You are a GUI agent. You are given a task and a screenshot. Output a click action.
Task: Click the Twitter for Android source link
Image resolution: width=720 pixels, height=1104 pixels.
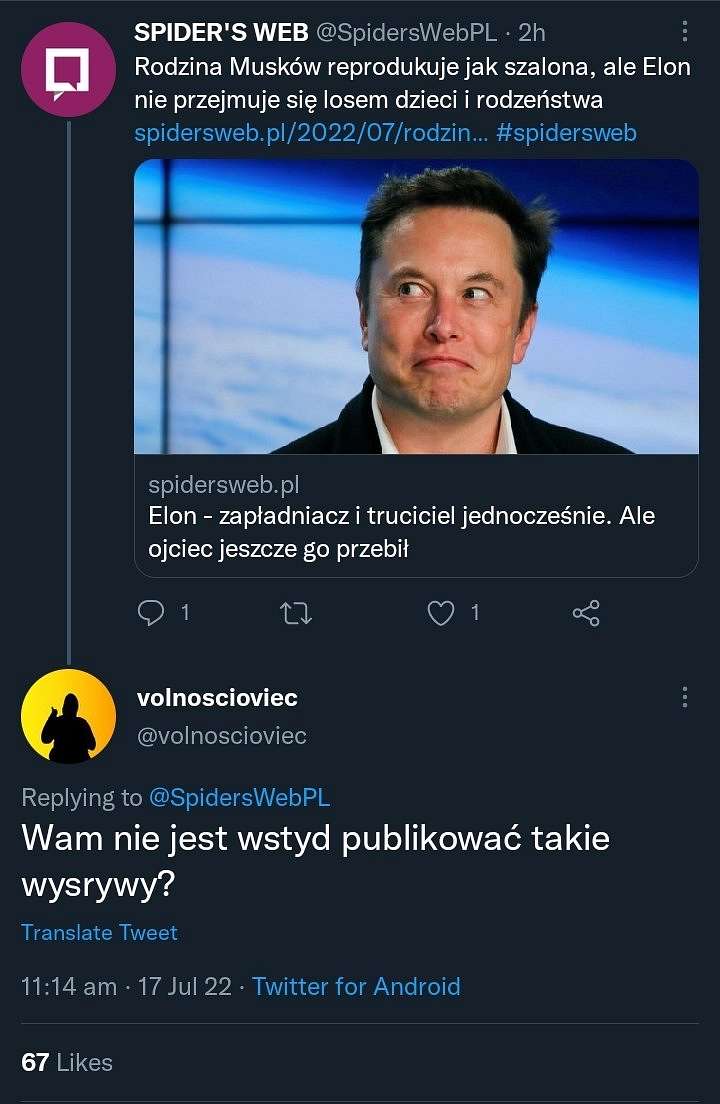356,986
